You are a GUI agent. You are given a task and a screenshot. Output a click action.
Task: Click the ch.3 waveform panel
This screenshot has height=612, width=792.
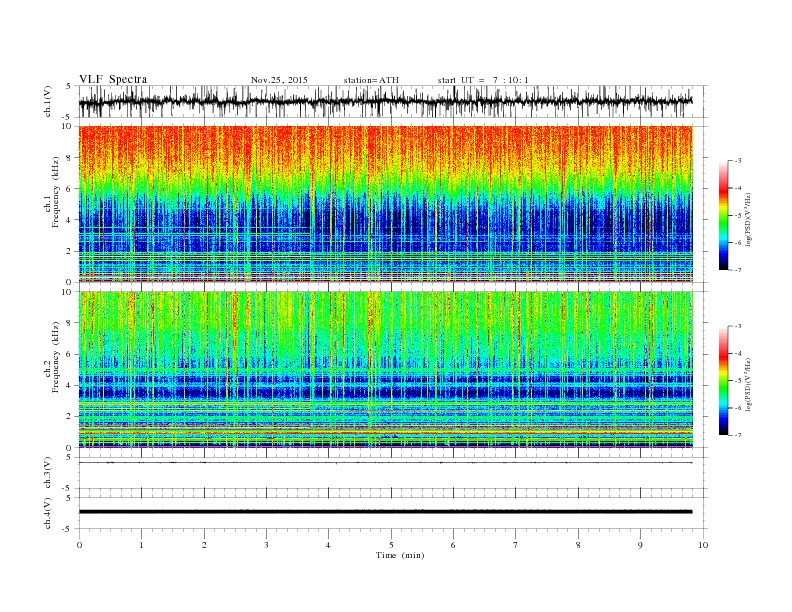(393, 473)
